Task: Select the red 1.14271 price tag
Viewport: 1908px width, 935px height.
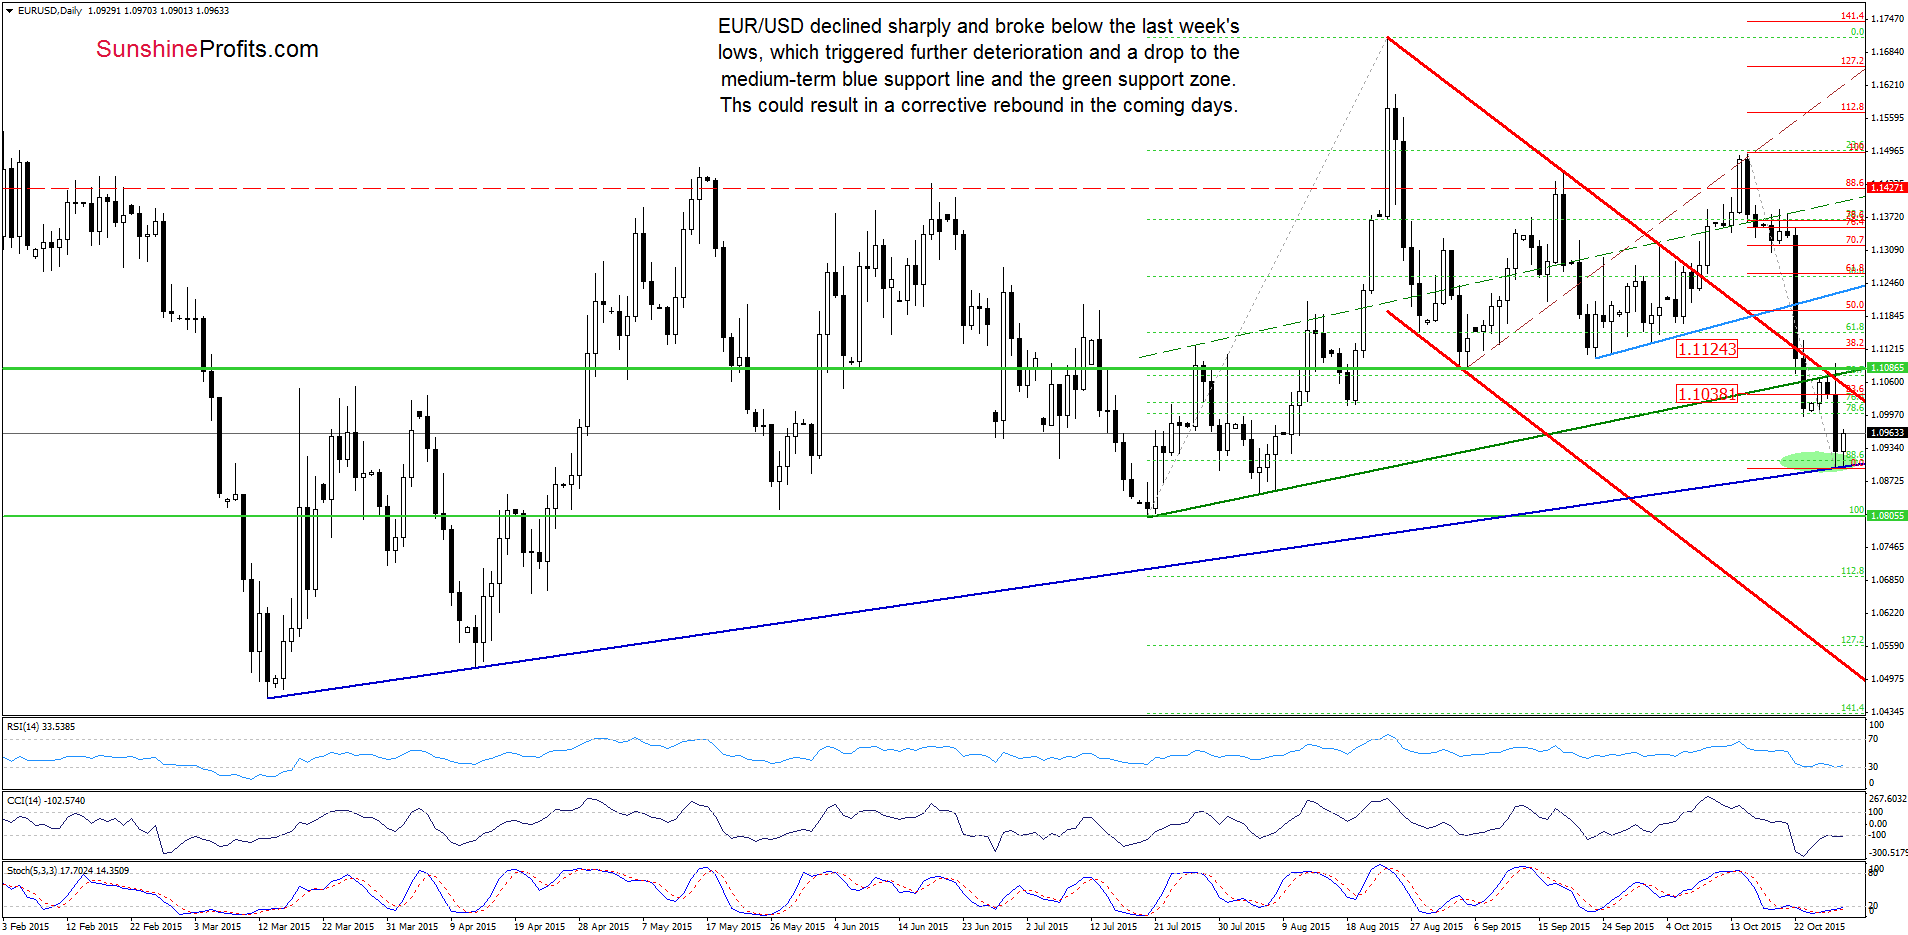Action: click(1888, 188)
